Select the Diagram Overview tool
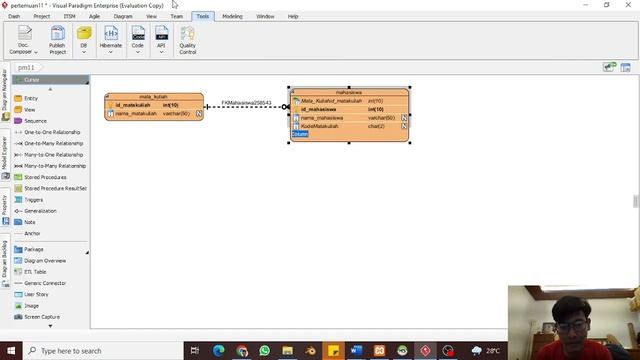Image resolution: width=640 pixels, height=360 pixels. 45,260
